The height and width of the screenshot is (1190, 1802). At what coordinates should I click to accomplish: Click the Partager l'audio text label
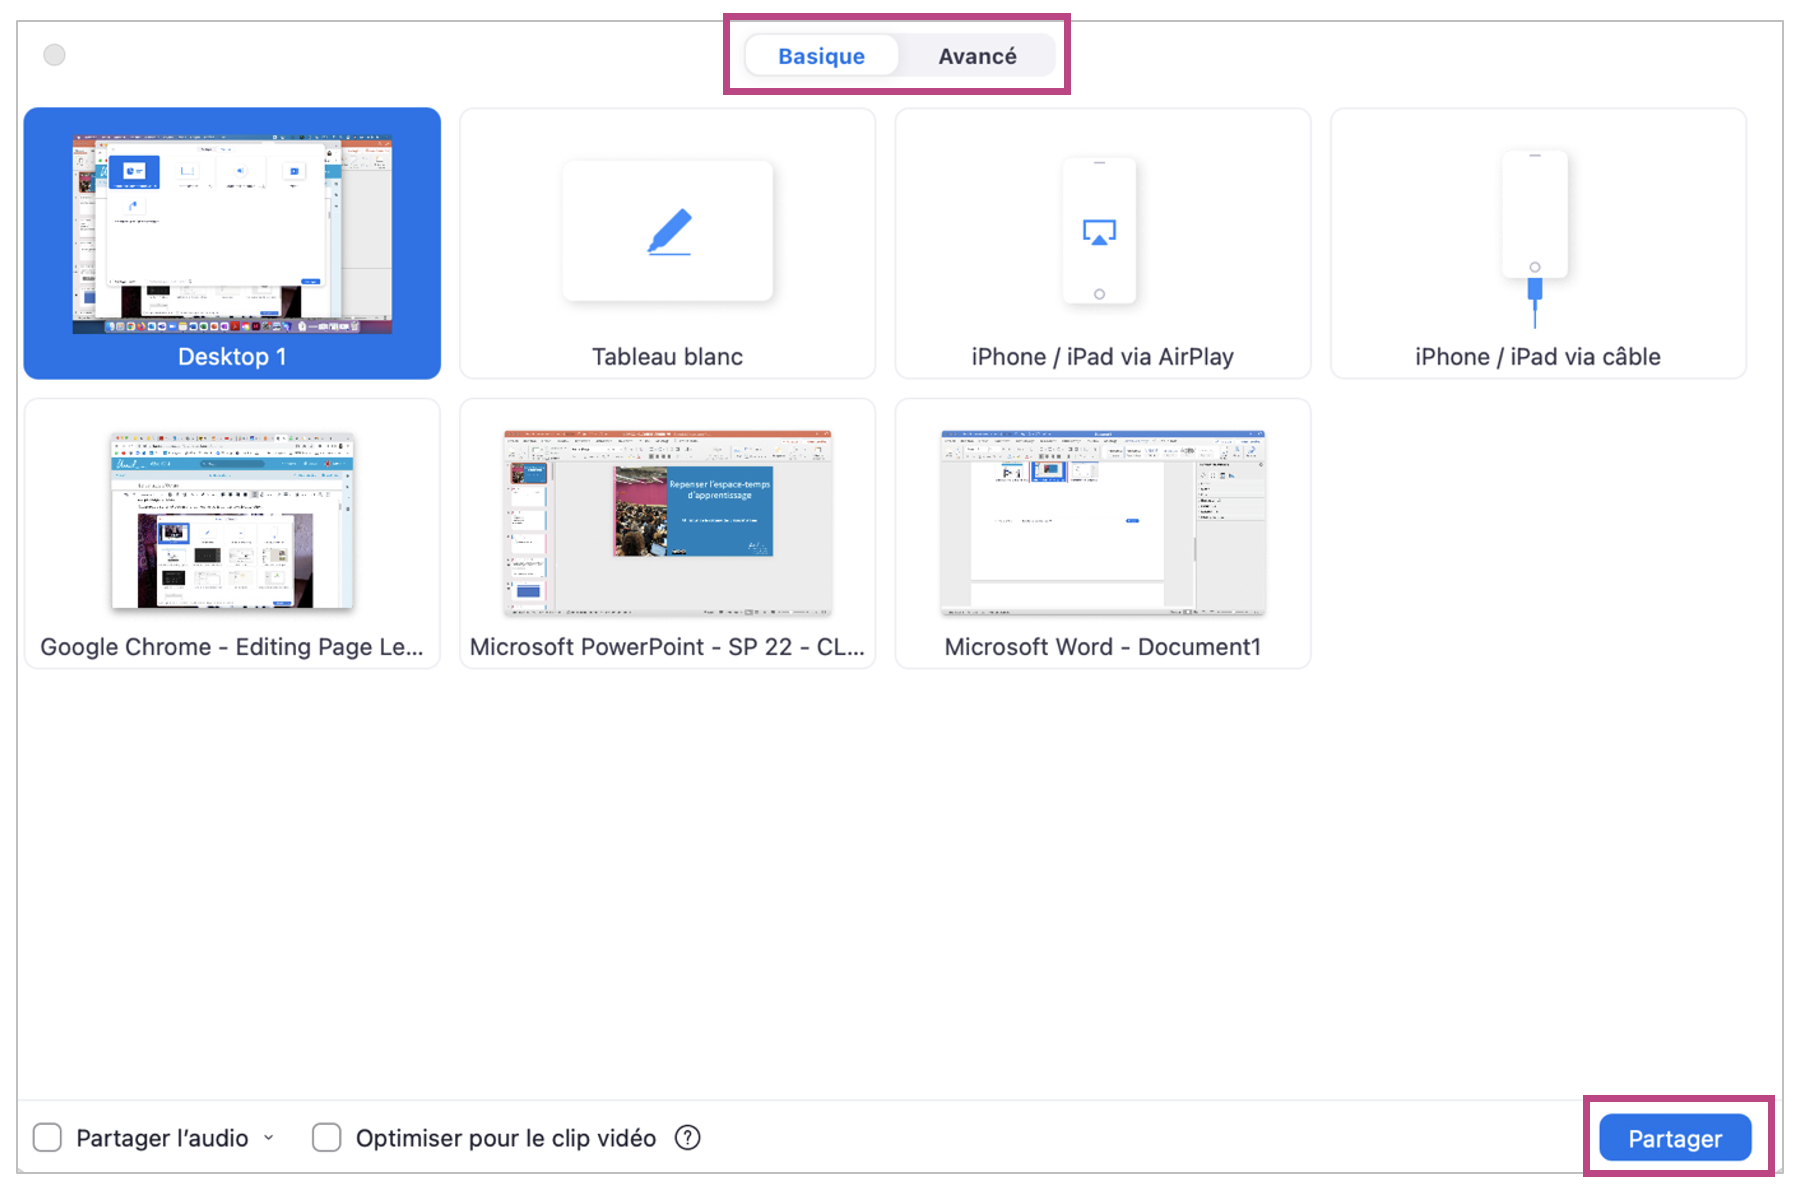[162, 1138]
